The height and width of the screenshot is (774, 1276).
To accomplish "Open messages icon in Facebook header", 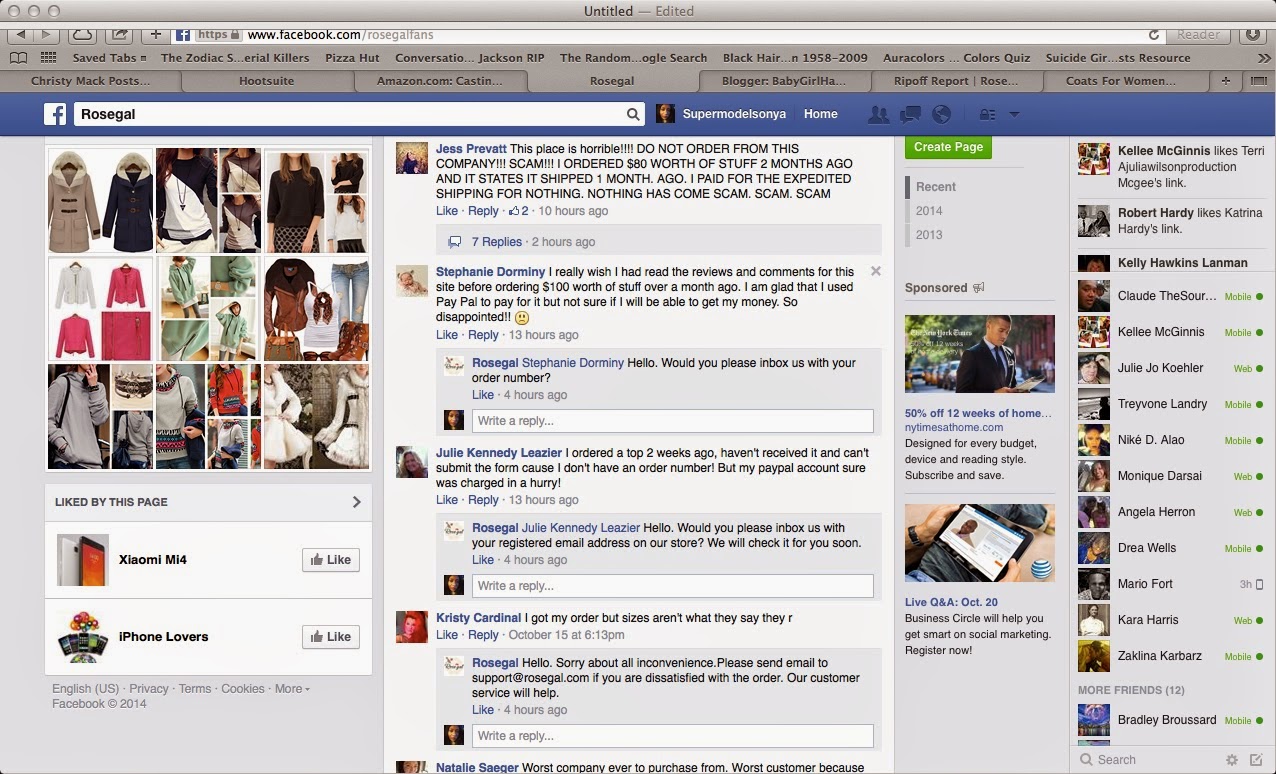I will (x=910, y=114).
